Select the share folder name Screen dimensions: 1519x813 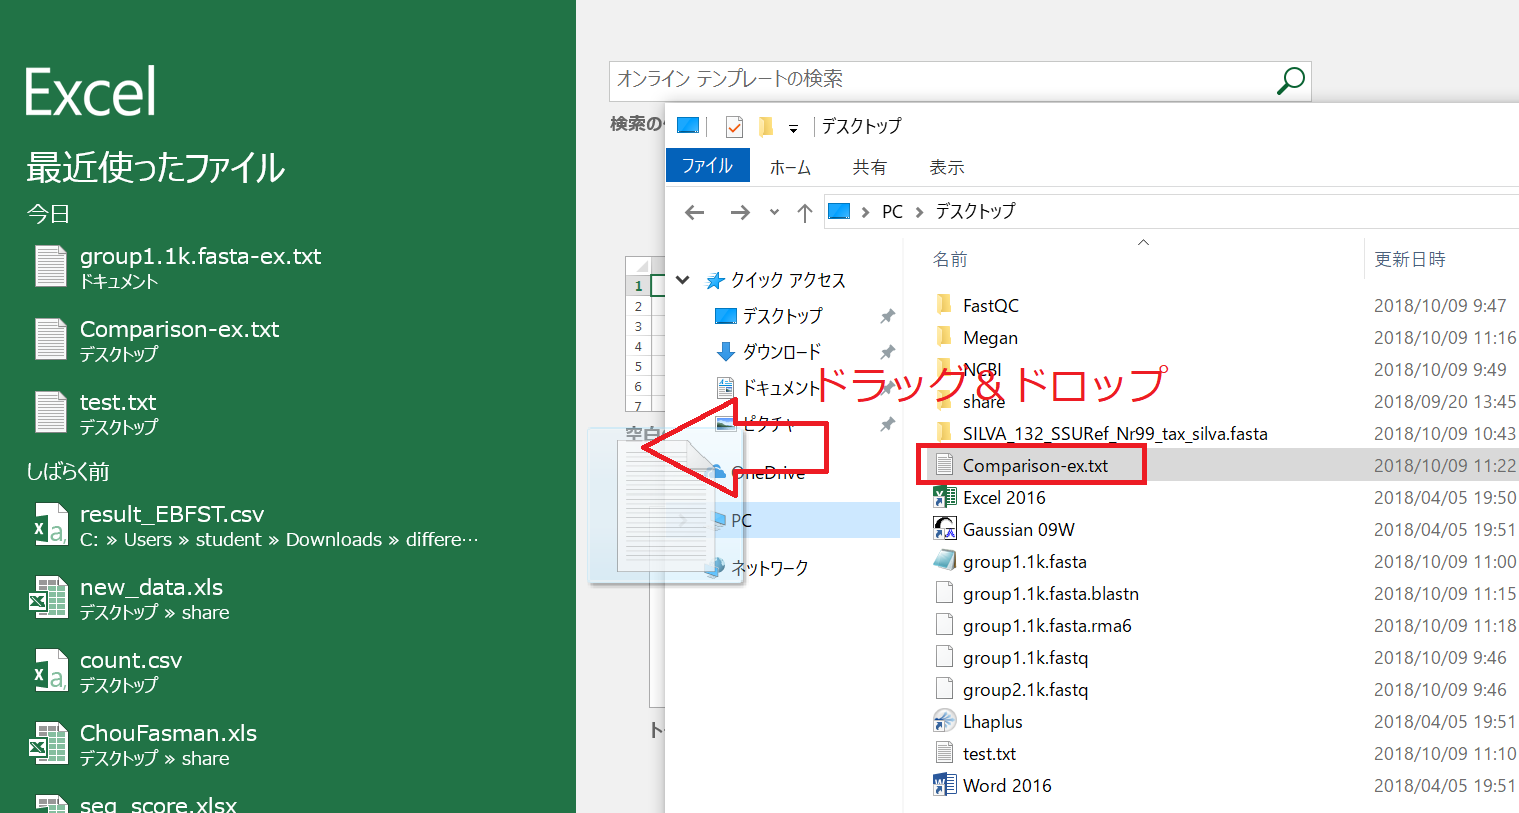(984, 402)
